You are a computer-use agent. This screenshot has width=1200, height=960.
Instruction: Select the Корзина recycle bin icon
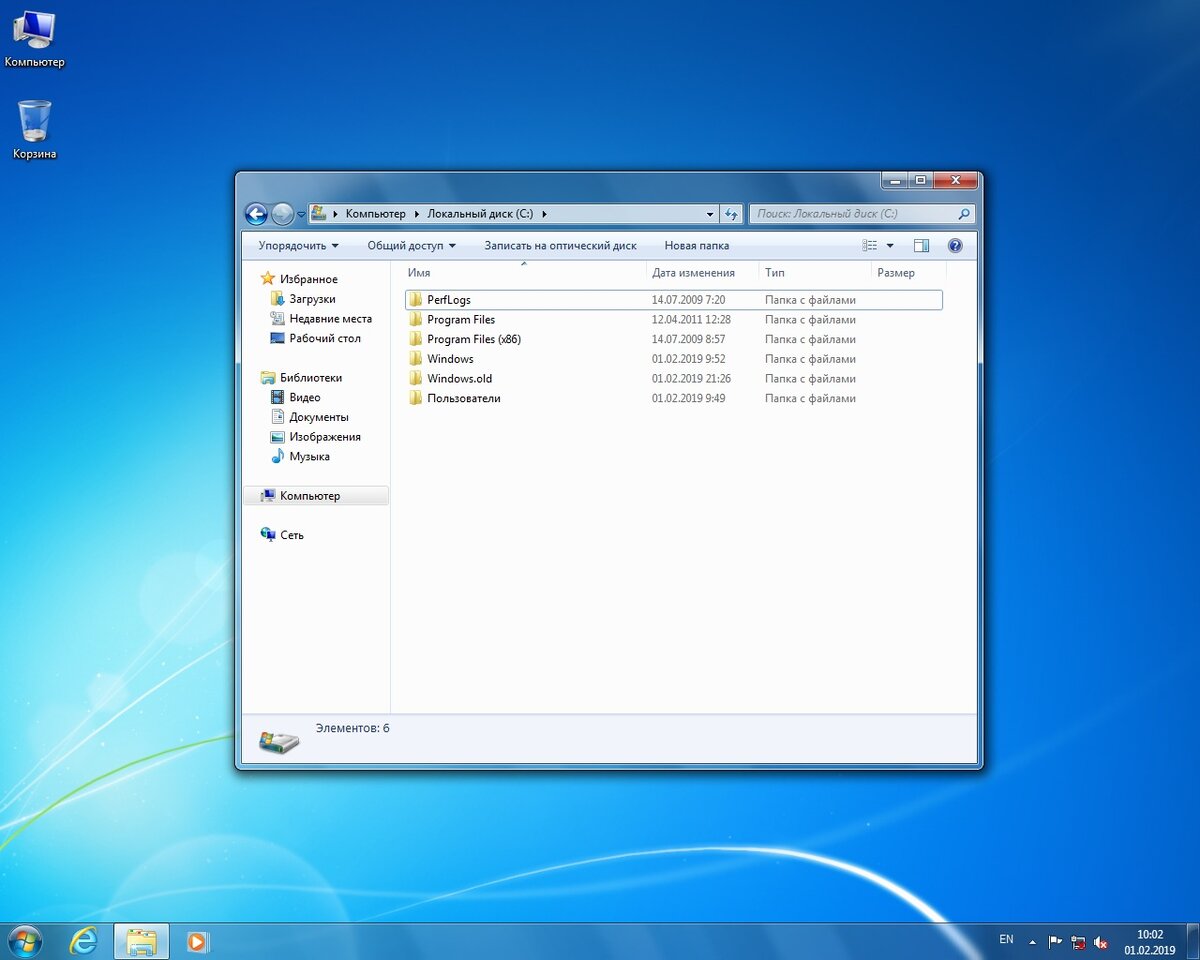pos(34,131)
